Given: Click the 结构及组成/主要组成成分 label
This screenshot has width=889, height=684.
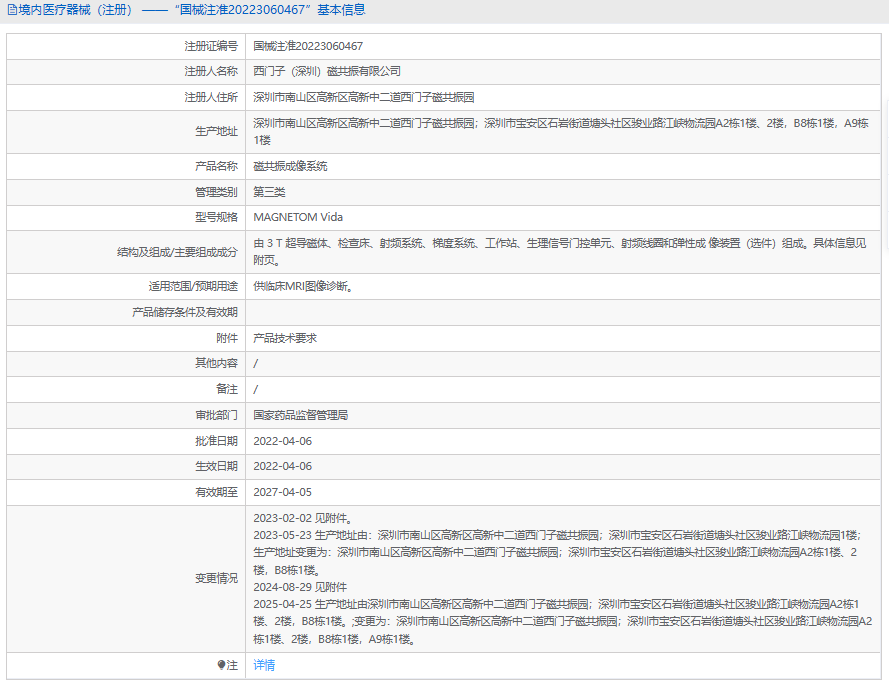Looking at the screenshot, I should point(177,252).
